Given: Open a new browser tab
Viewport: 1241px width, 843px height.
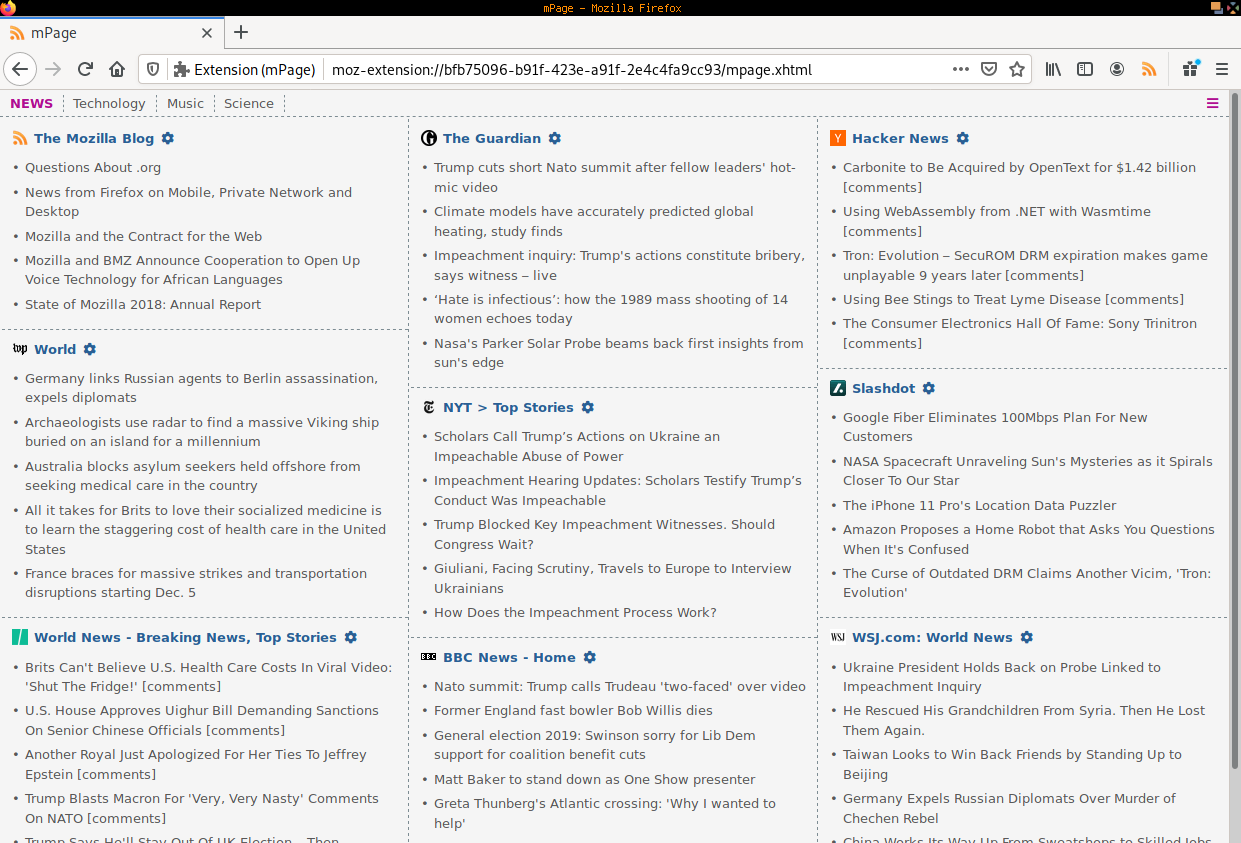Looking at the screenshot, I should (241, 32).
